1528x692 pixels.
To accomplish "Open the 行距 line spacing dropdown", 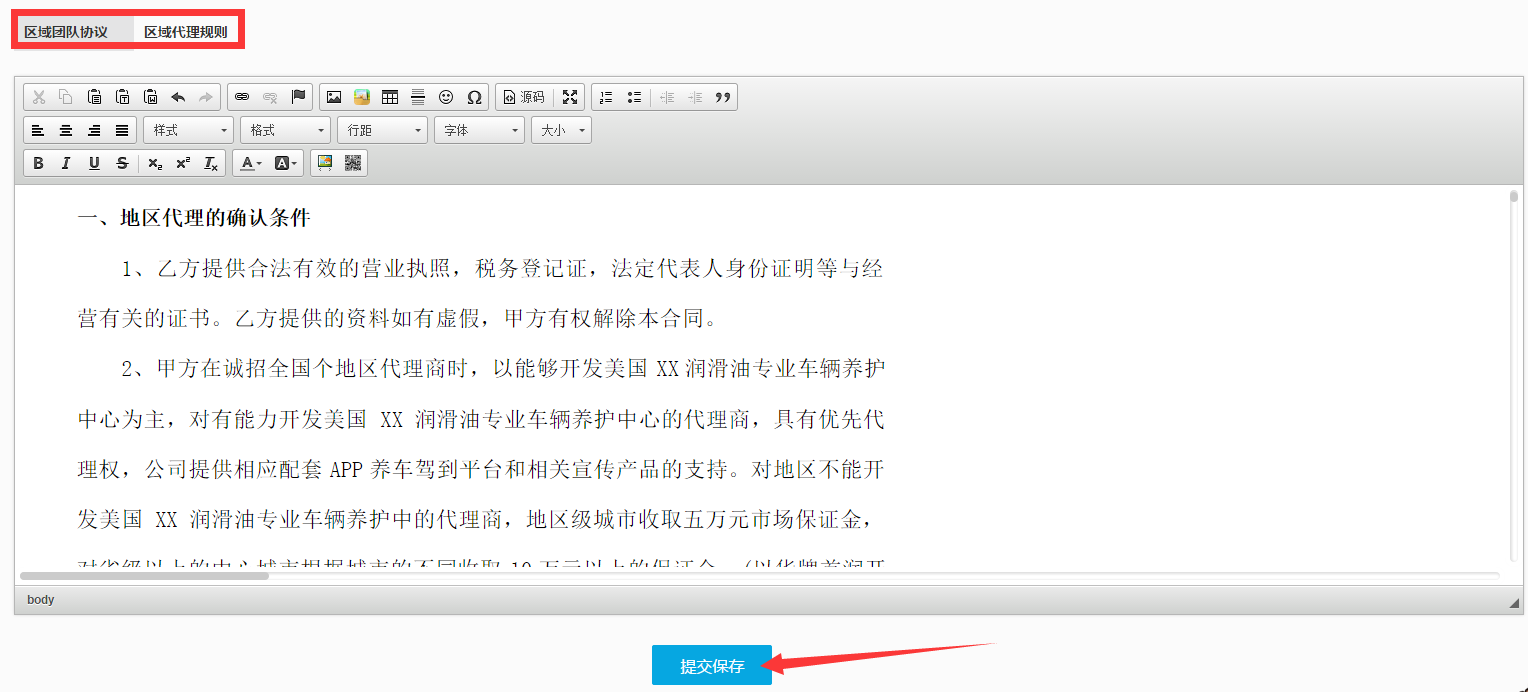I will pos(382,130).
